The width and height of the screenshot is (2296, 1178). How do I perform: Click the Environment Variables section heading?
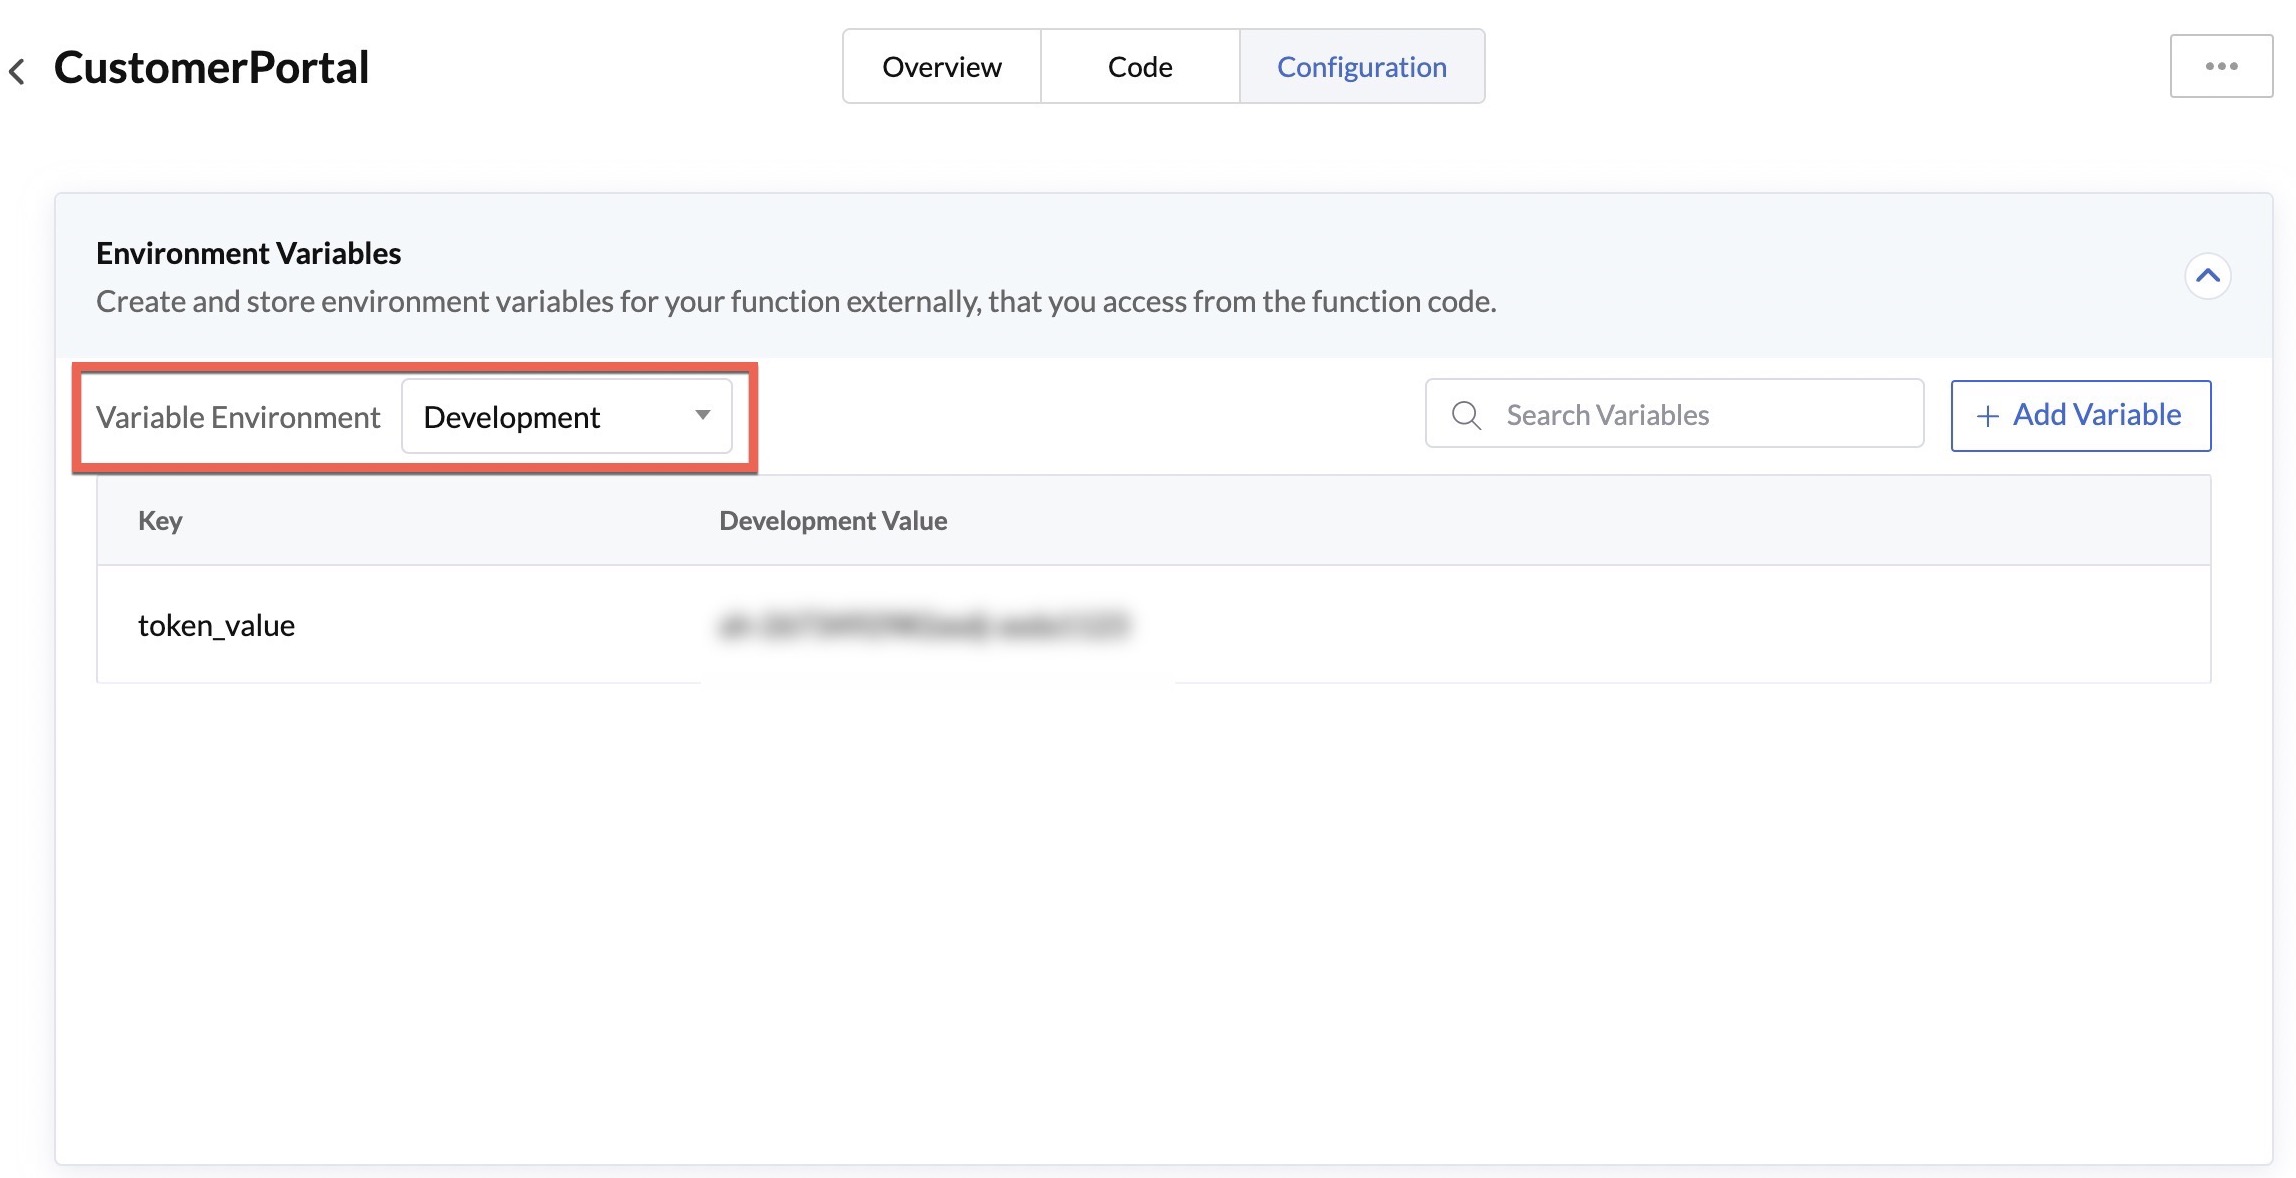(x=248, y=254)
